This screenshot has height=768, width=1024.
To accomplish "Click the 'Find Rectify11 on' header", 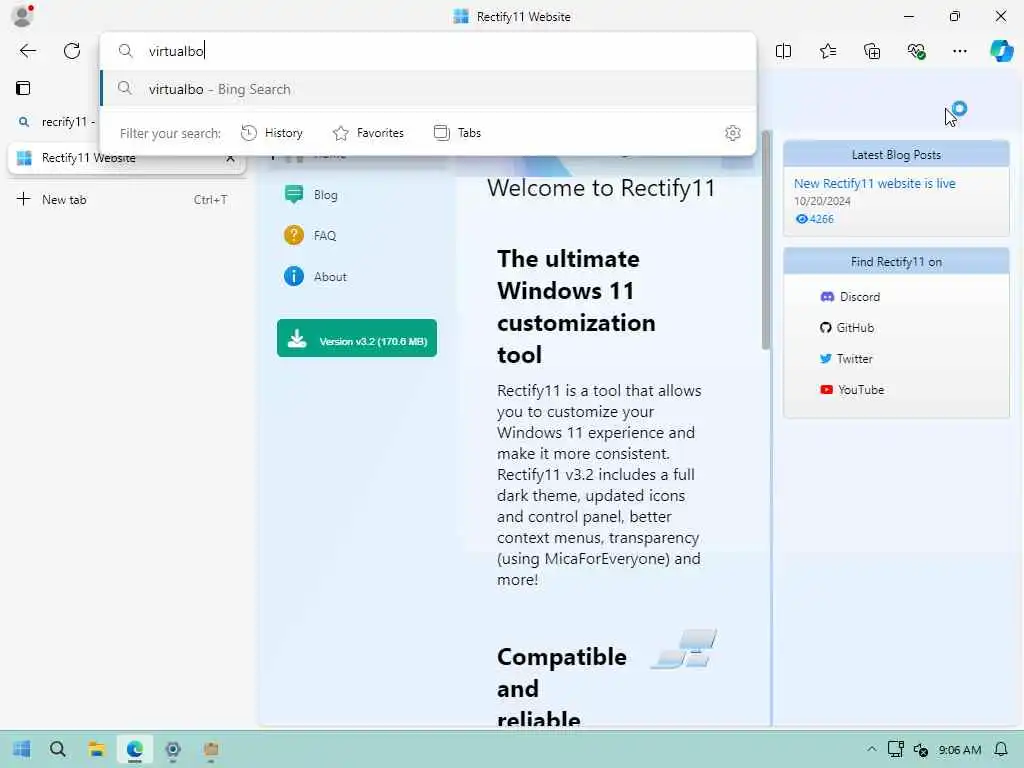I will coord(896,262).
